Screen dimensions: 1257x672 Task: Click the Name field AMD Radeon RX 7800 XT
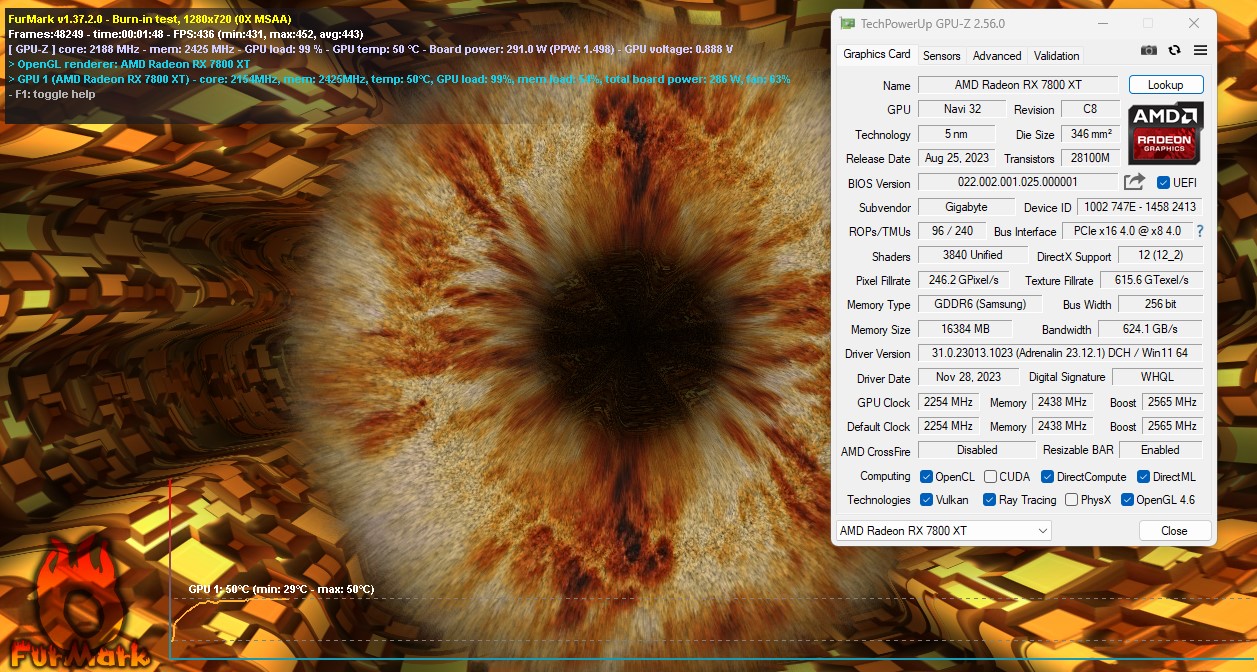pos(1018,85)
